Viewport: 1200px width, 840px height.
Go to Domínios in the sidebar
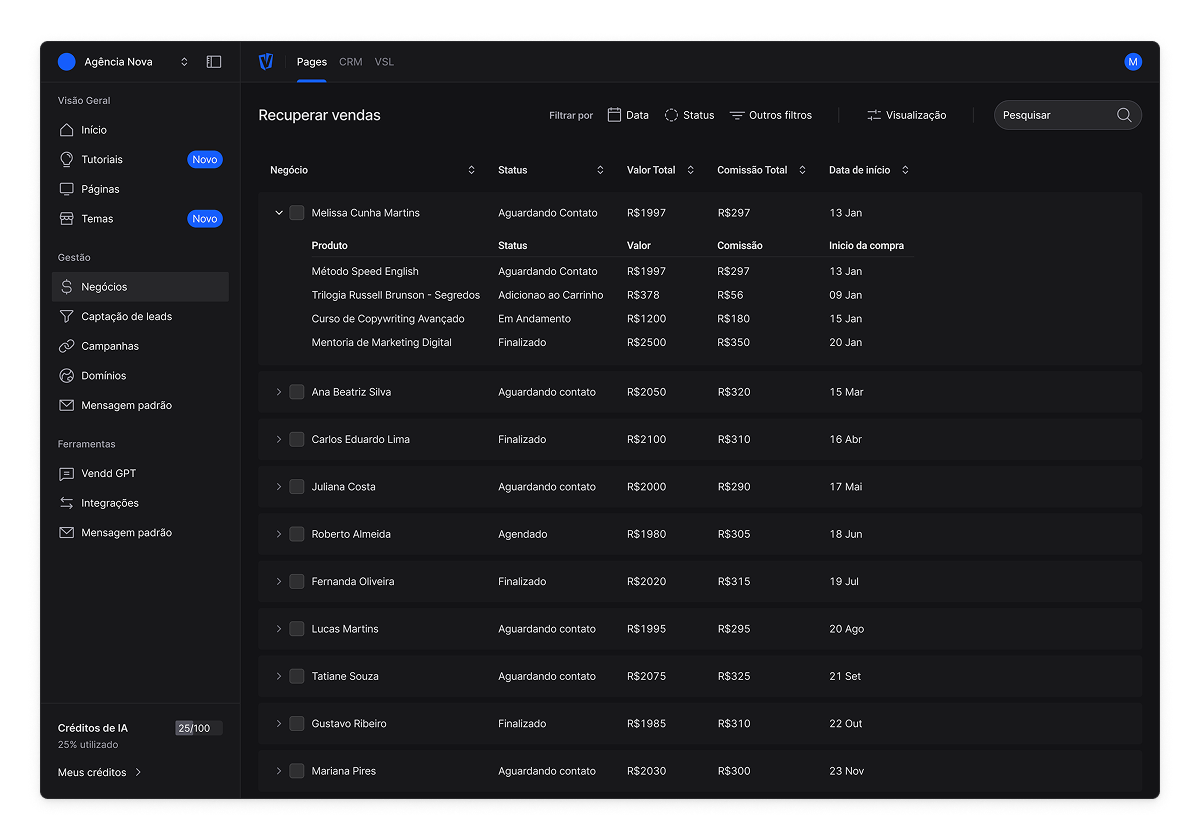pos(103,376)
